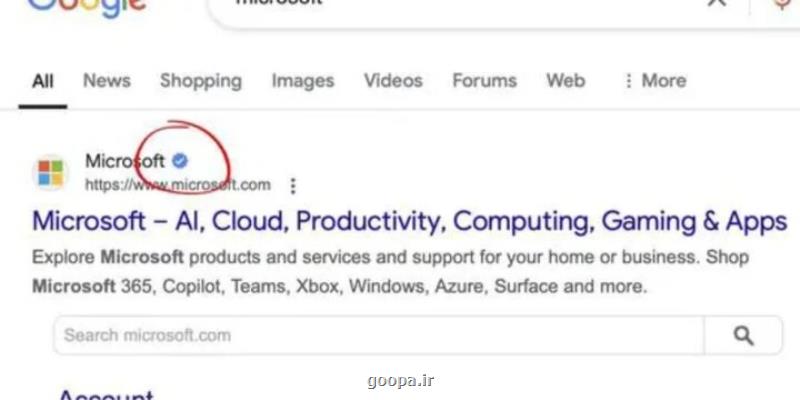This screenshot has width=800, height=400.
Task: Click the voice search microphone icon
Action: point(783,4)
